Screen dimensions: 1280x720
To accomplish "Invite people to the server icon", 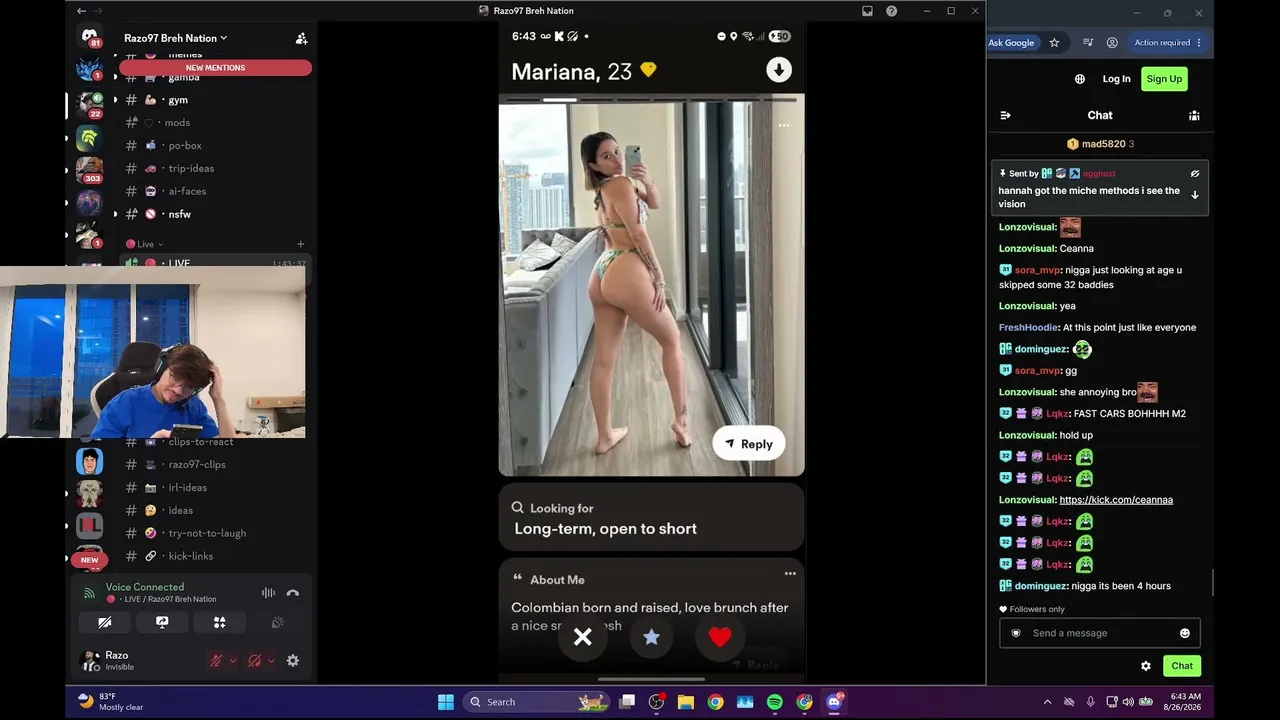I will (x=301, y=38).
